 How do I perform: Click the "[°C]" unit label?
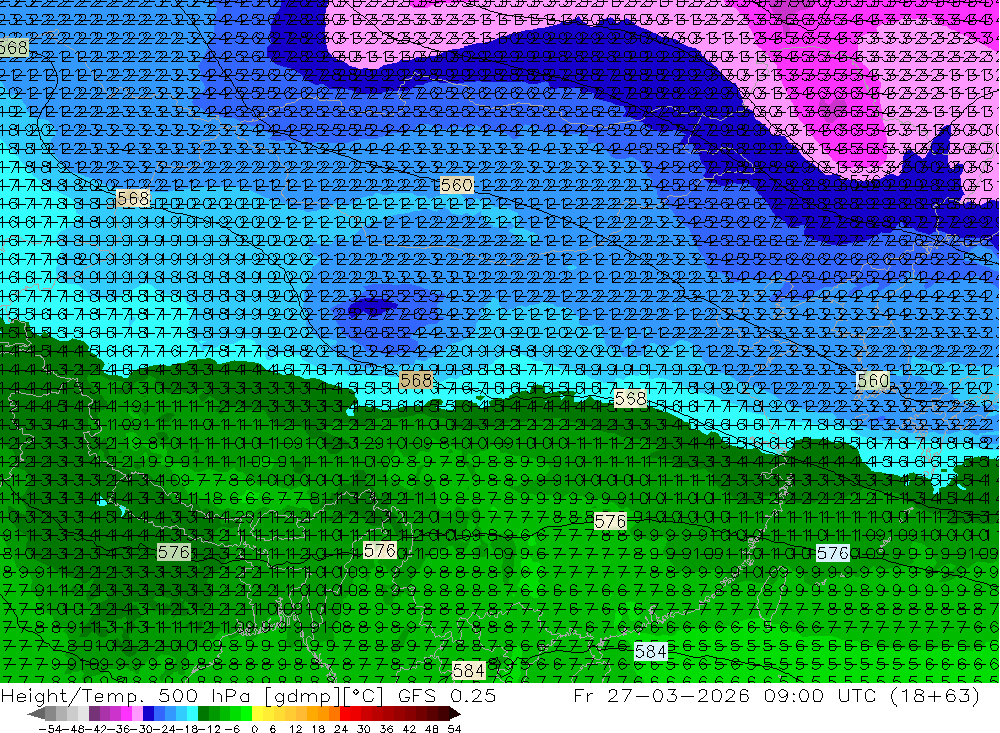[362, 696]
